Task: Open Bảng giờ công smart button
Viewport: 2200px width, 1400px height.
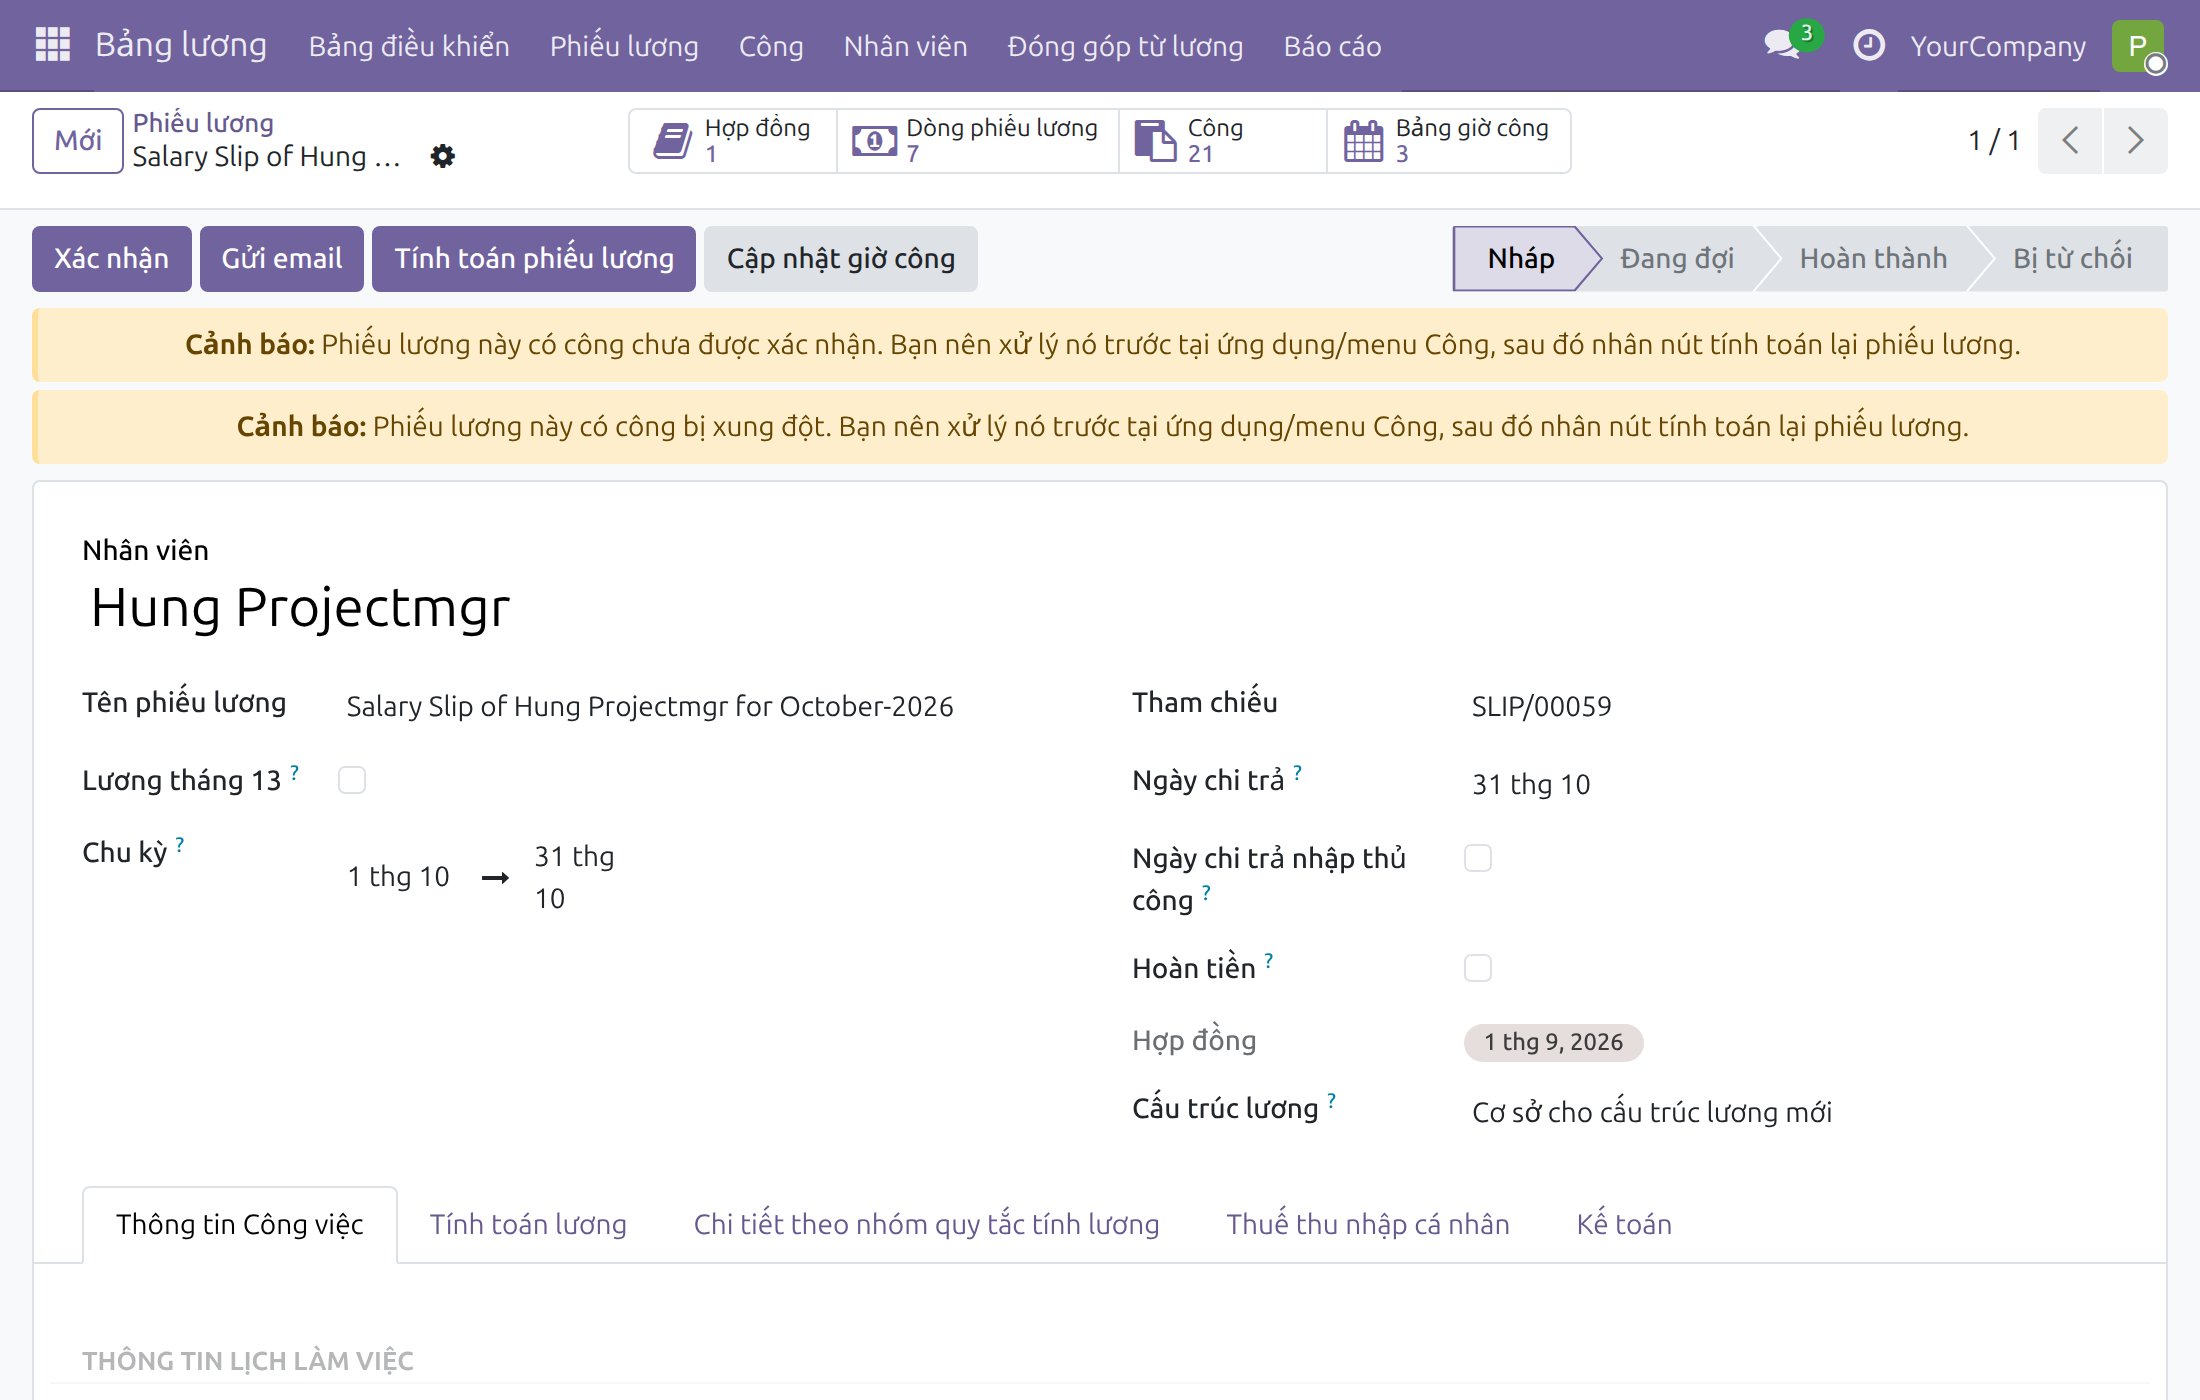Action: pyautogui.click(x=1448, y=141)
